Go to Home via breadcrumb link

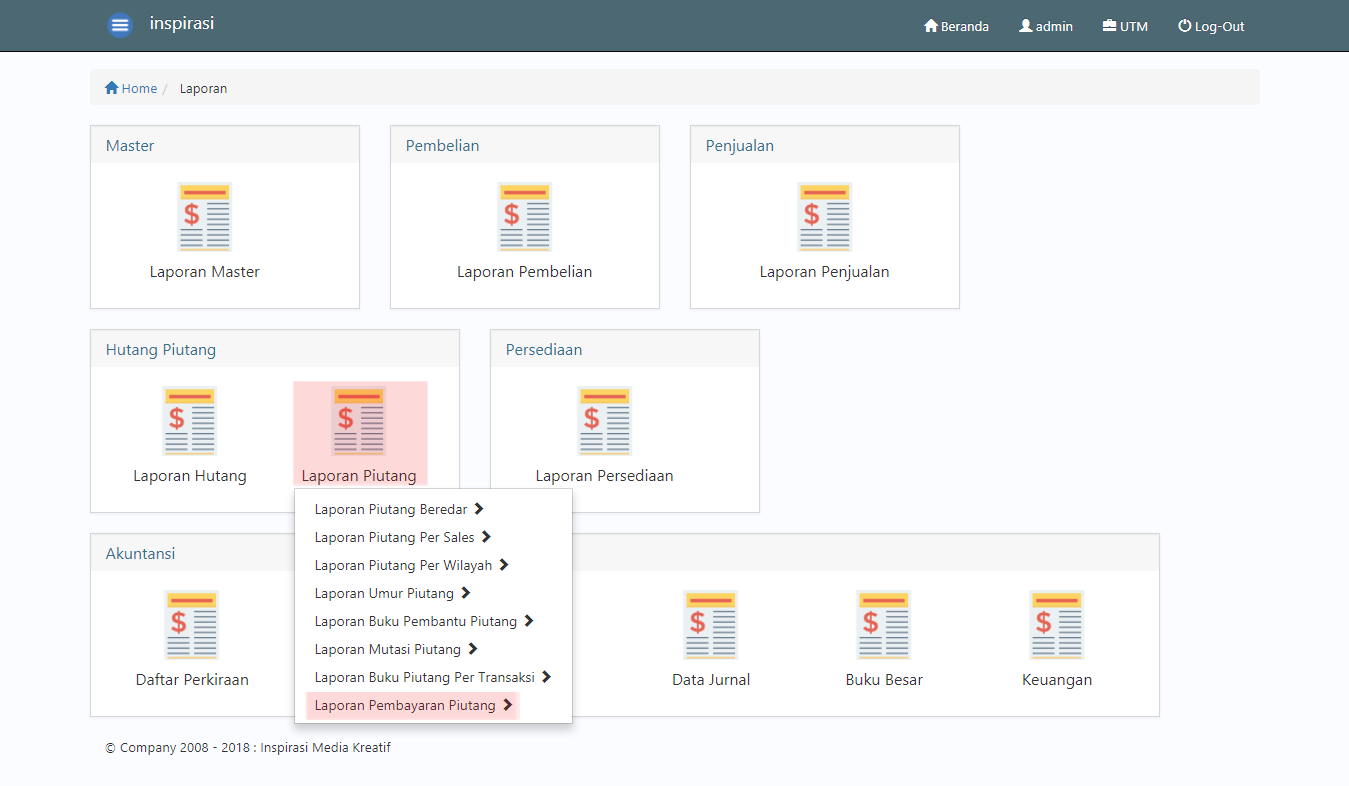[139, 88]
